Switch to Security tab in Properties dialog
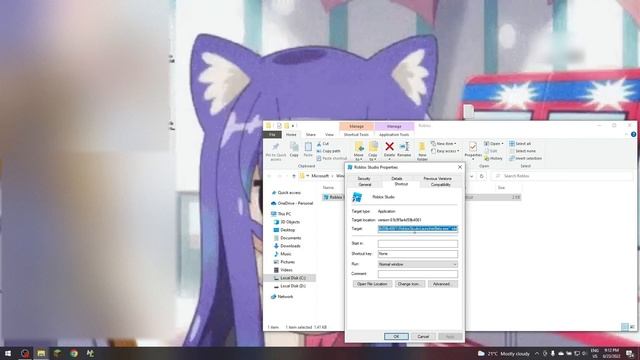The height and width of the screenshot is (360, 640). (364, 178)
